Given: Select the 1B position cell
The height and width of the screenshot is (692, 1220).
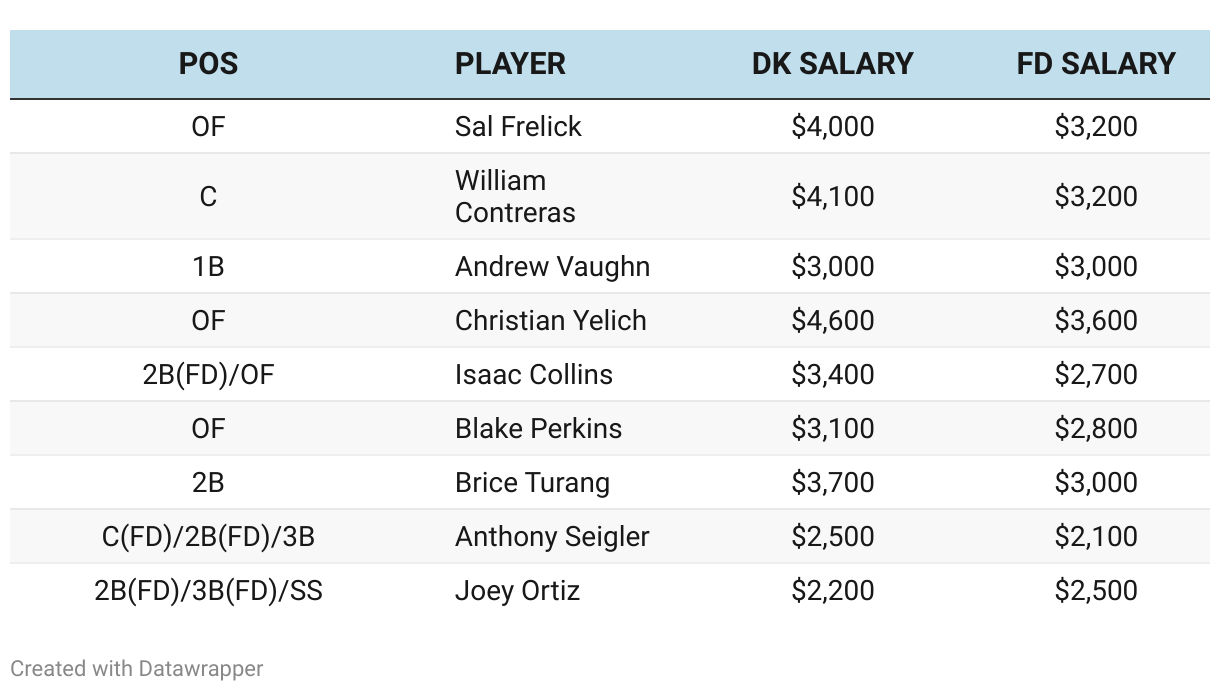Looking at the screenshot, I should click(208, 266).
